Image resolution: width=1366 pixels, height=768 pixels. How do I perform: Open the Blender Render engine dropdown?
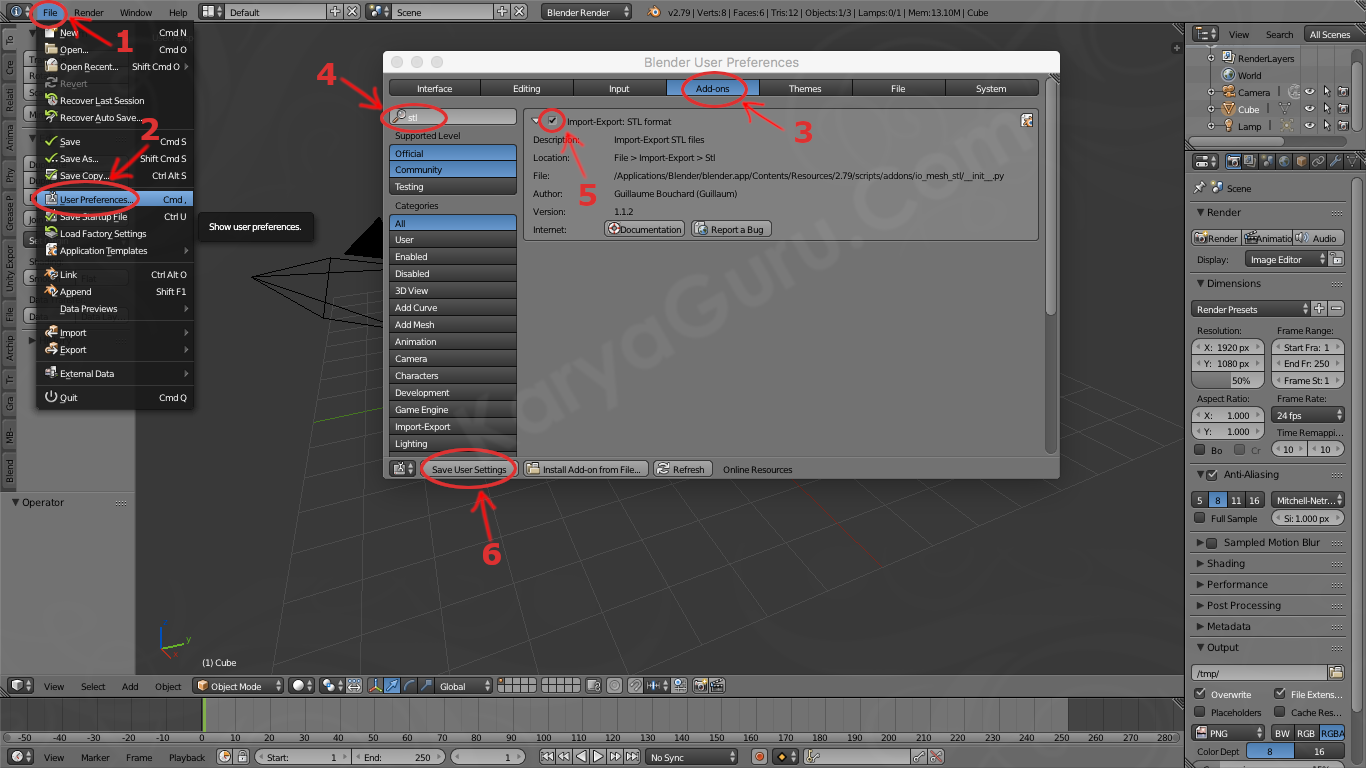pyautogui.click(x=587, y=12)
